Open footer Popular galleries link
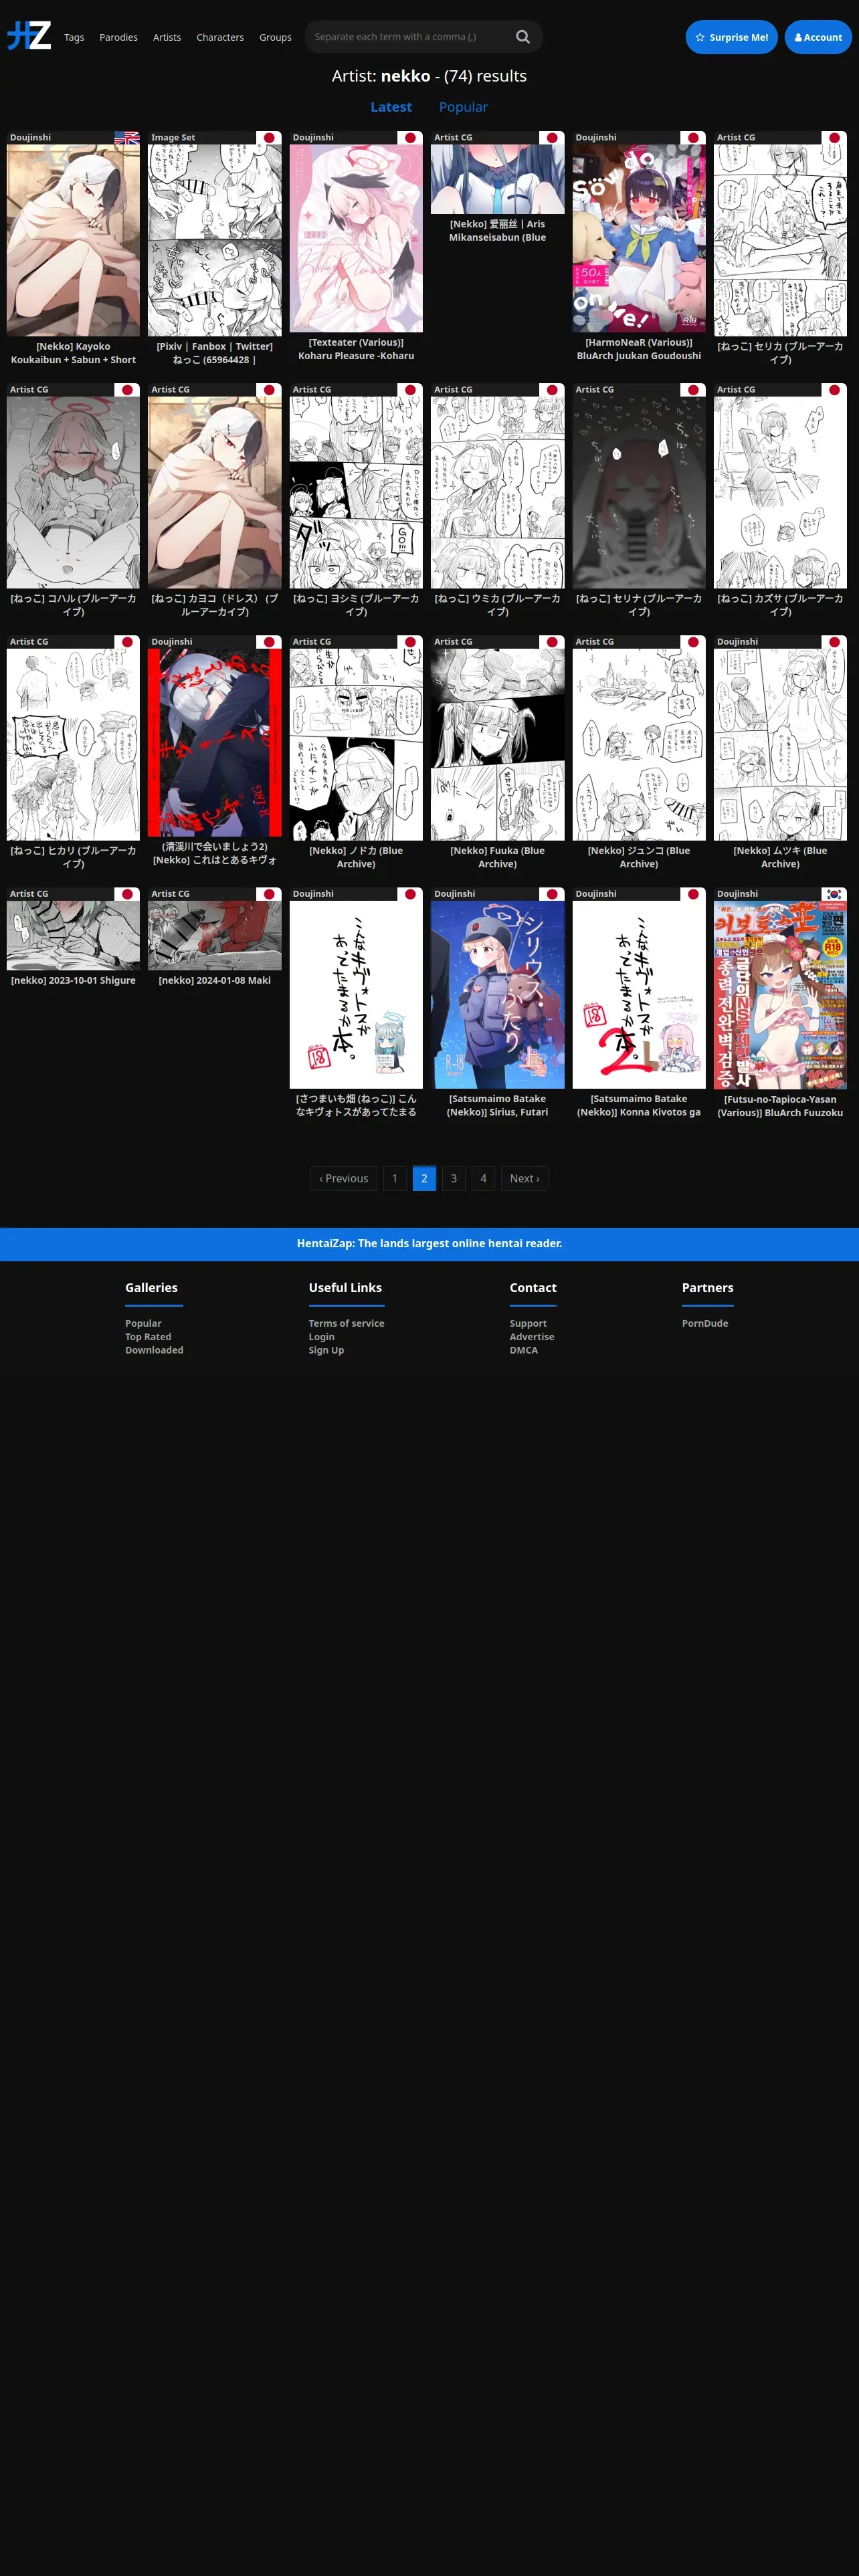The width and height of the screenshot is (859, 2576). coord(143,1323)
